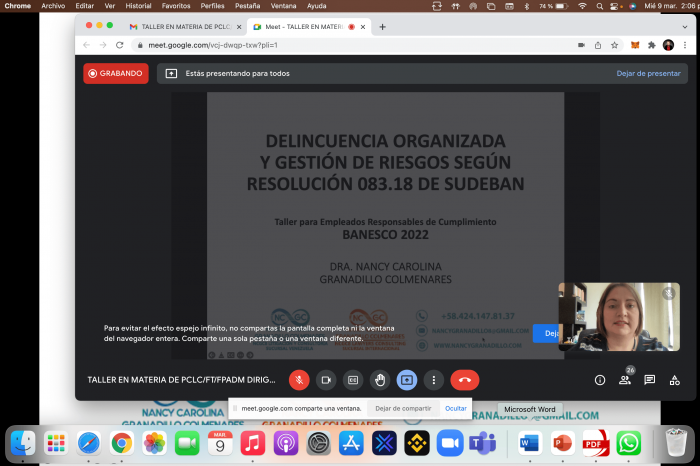
Task: Open PowerPoint from the Dock
Action: tap(562, 443)
